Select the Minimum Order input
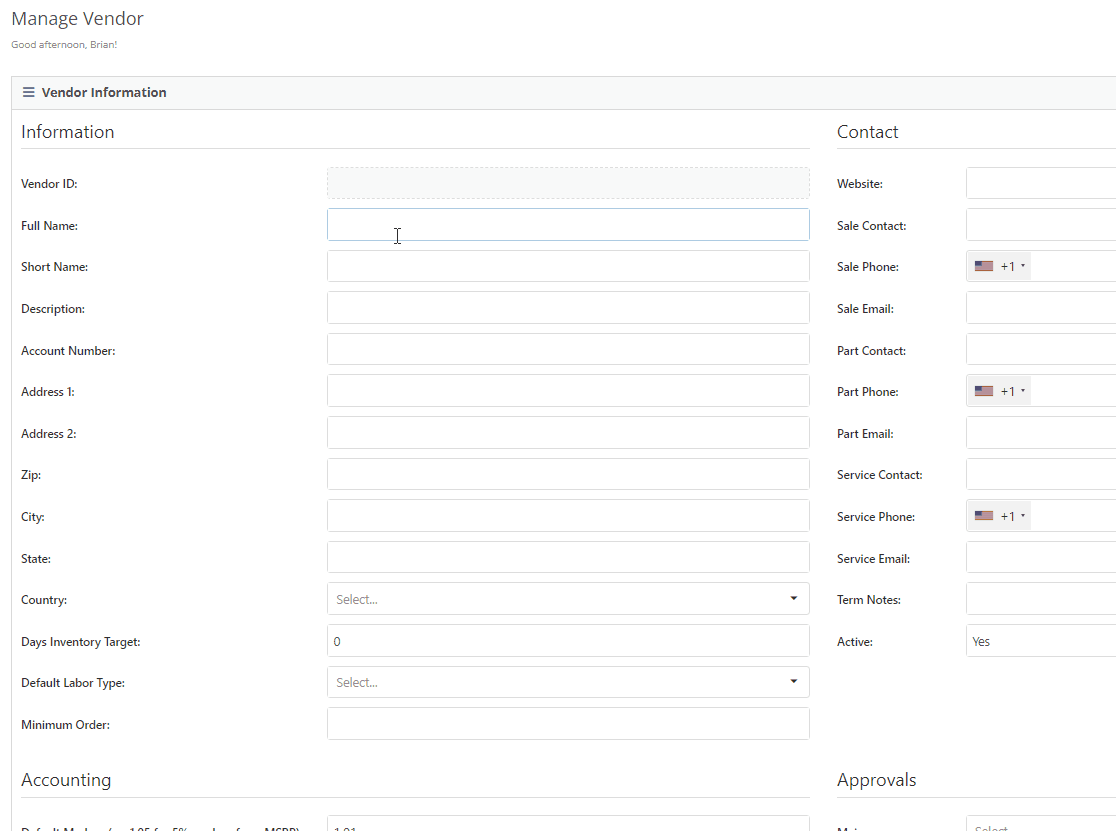 pos(568,724)
